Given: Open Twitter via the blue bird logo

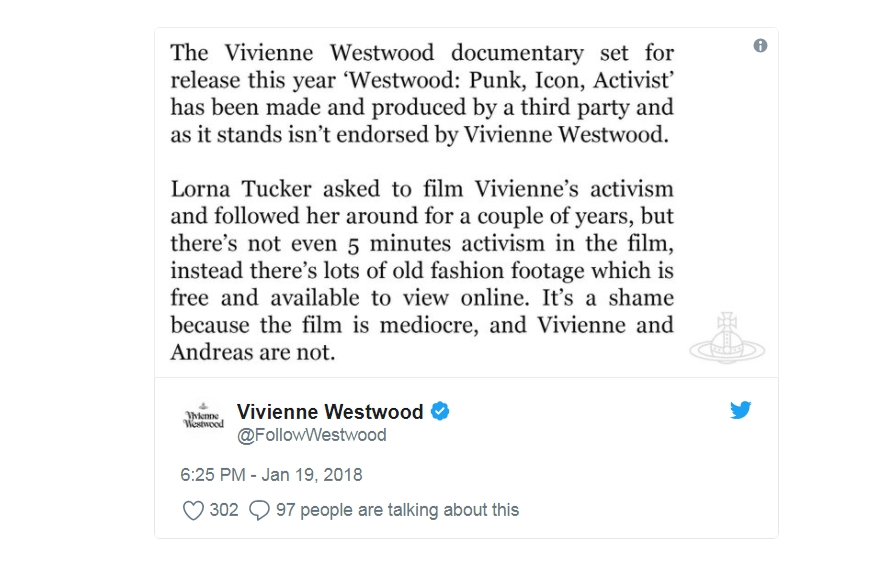Looking at the screenshot, I should (740, 410).
